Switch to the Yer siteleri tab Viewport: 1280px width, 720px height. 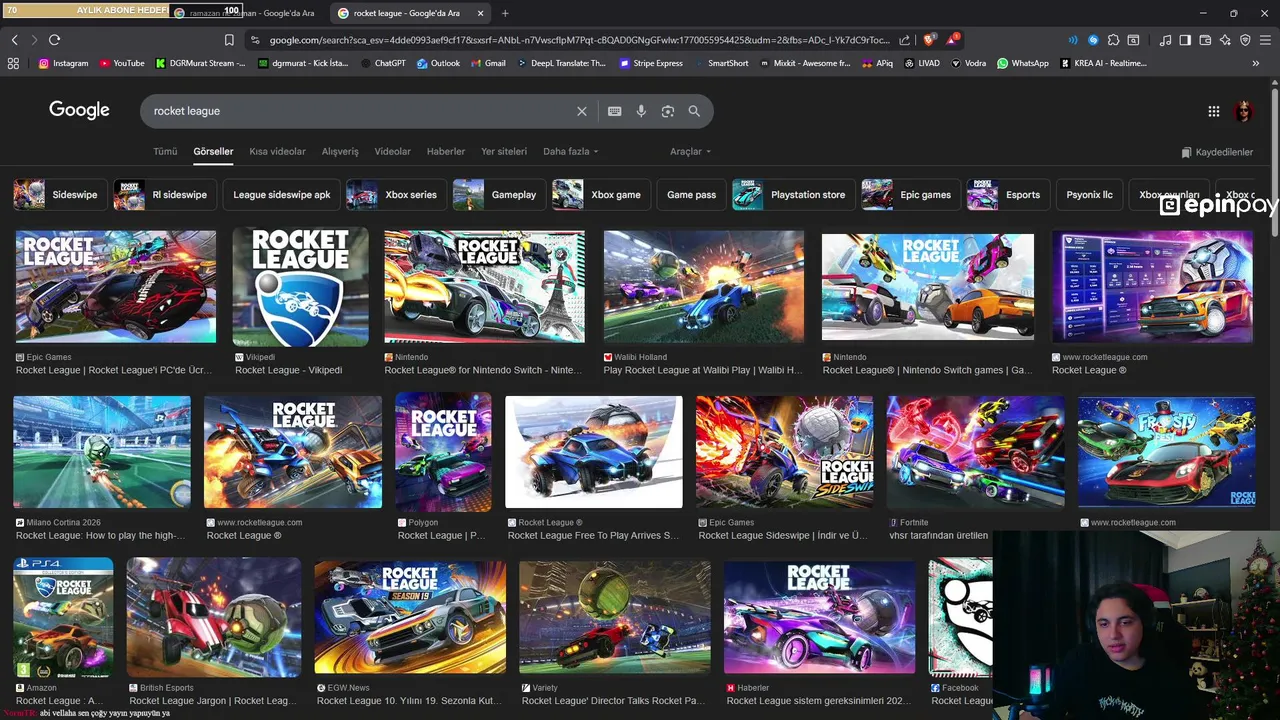504,151
